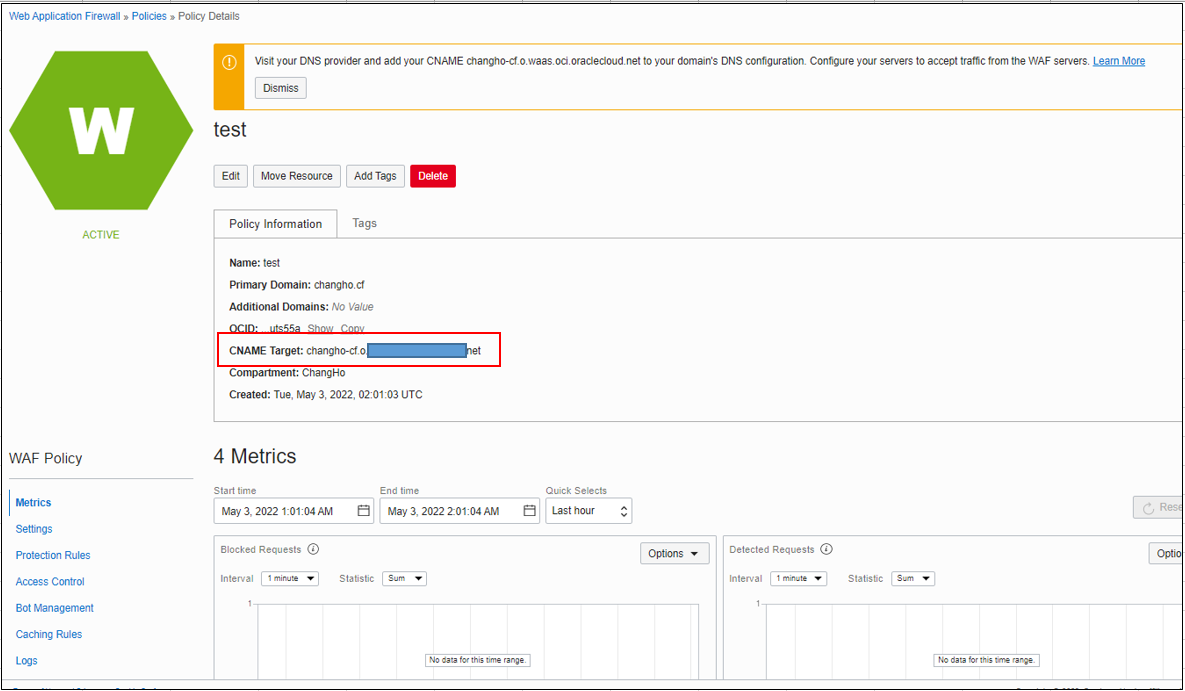Open Logs section
This screenshot has width=1185, height=691.
point(26,662)
